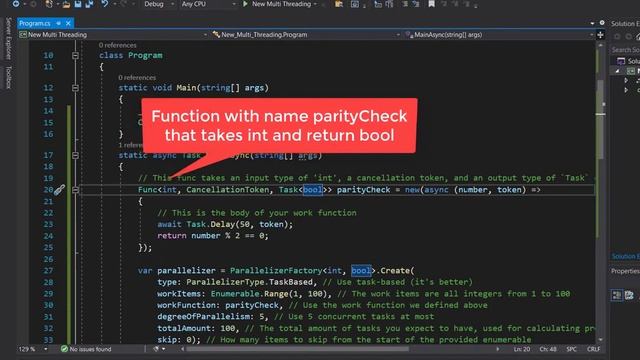Open the Any CPU platform dropdown
640x360 pixels.
click(x=208, y=4)
